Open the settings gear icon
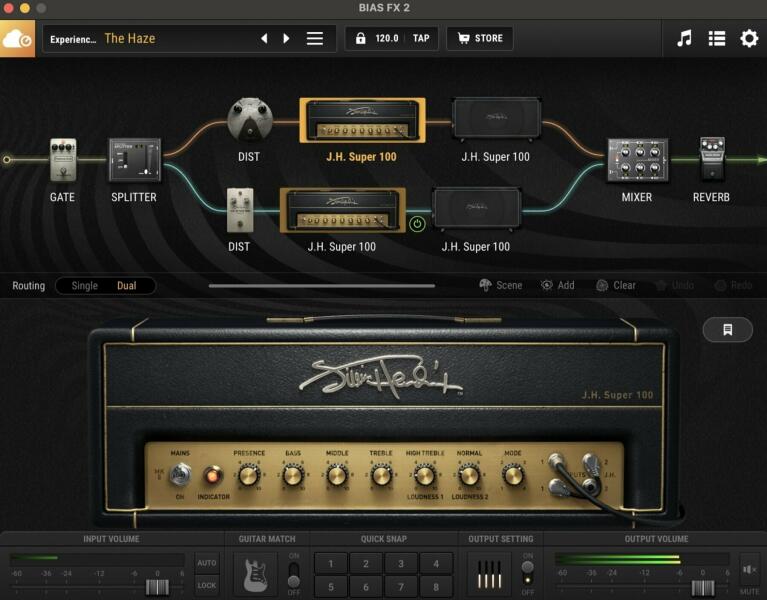 (x=749, y=39)
